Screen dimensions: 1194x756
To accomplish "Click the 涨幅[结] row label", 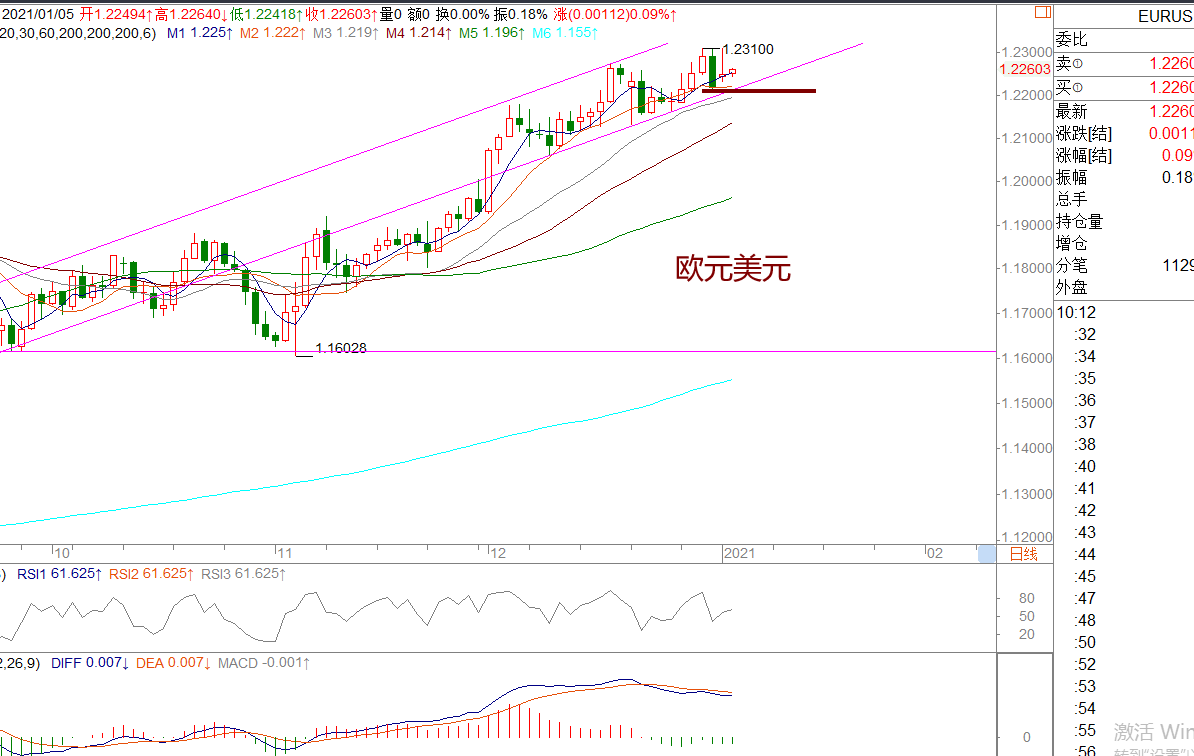I will coord(1084,155).
